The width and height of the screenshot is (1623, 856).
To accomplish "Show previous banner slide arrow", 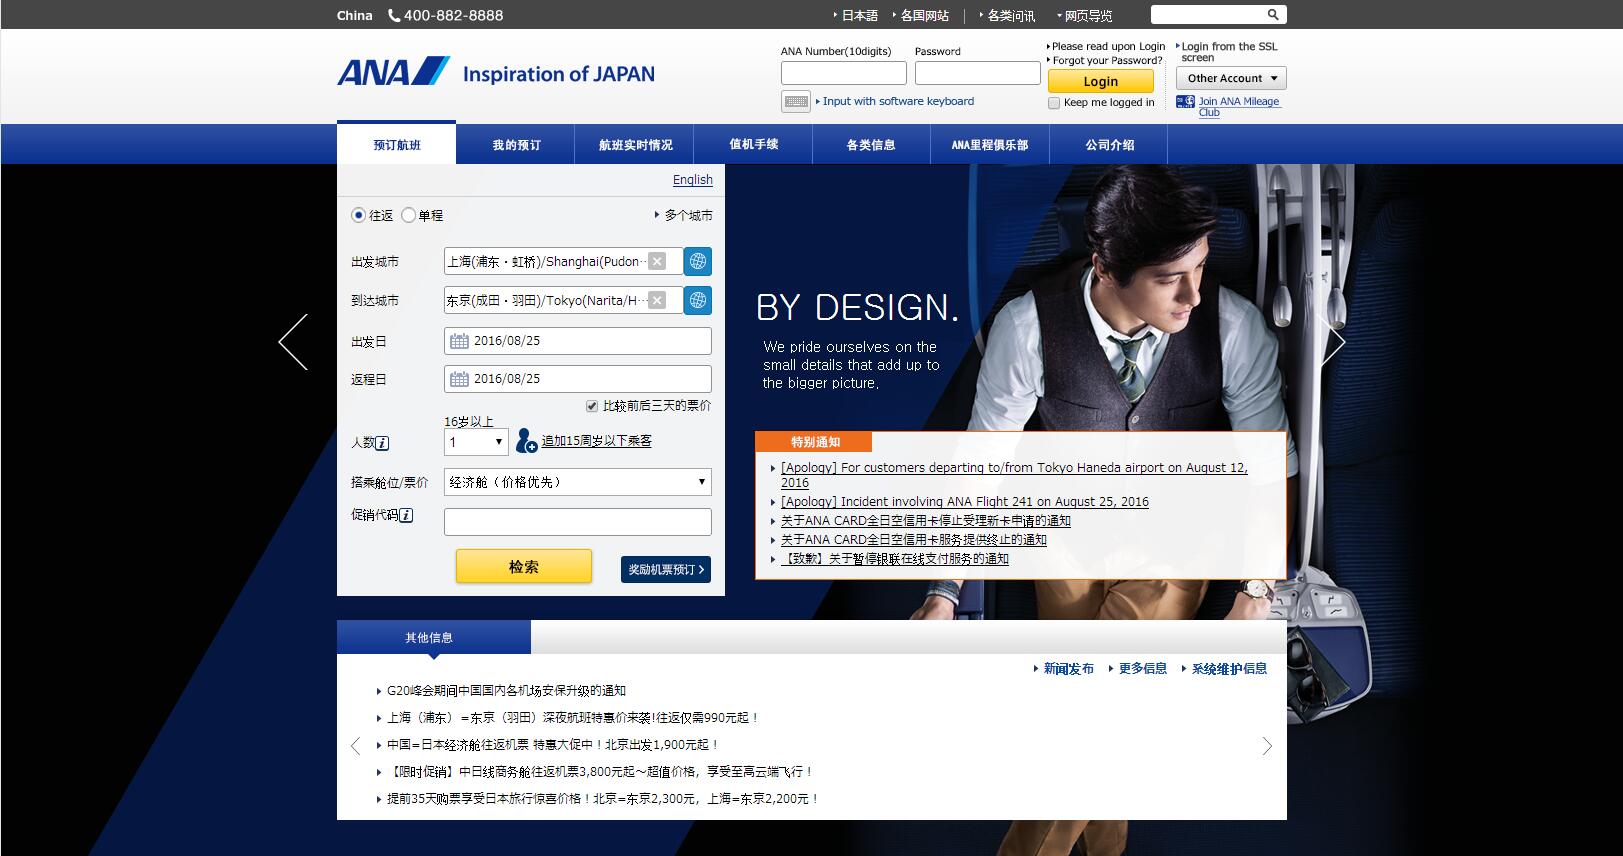I will (293, 342).
